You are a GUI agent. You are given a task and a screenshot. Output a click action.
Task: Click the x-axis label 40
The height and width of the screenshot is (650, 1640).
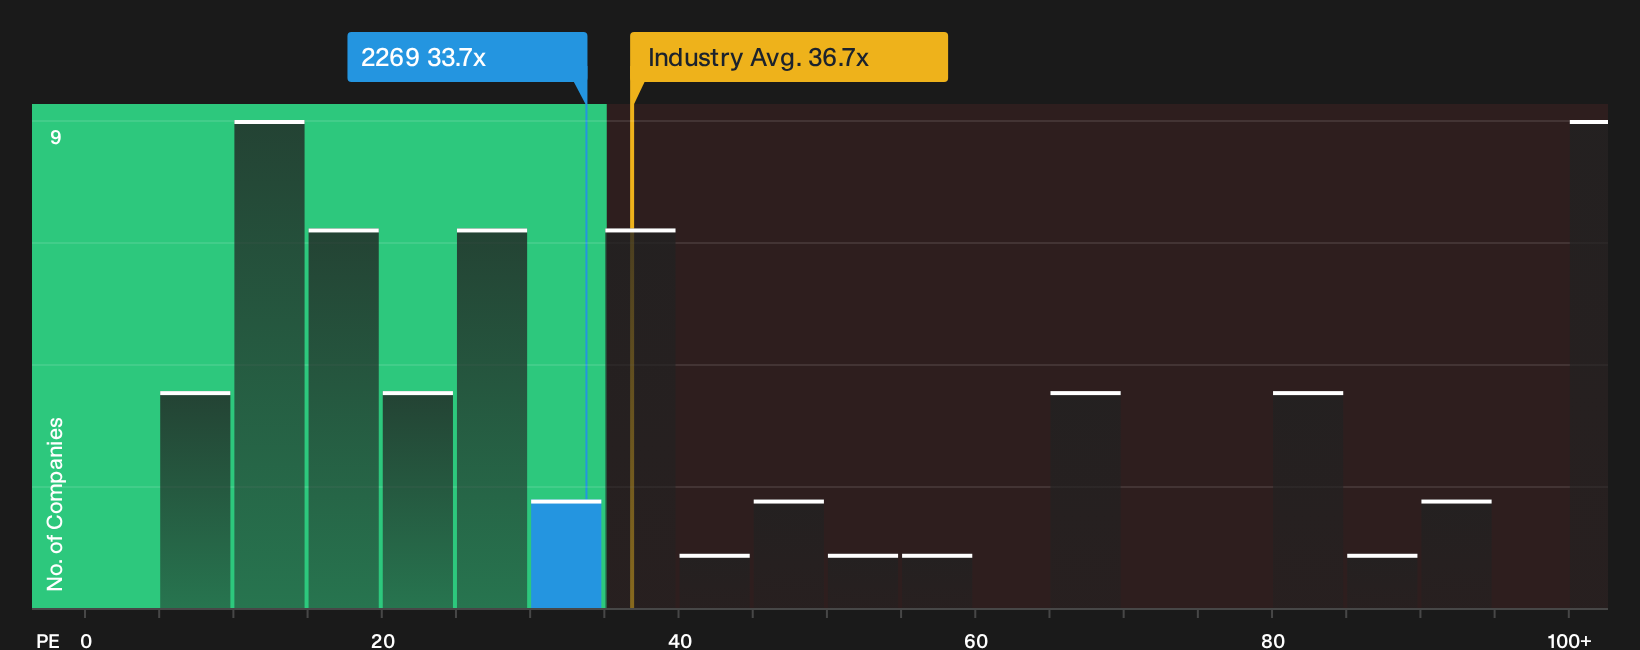click(679, 640)
